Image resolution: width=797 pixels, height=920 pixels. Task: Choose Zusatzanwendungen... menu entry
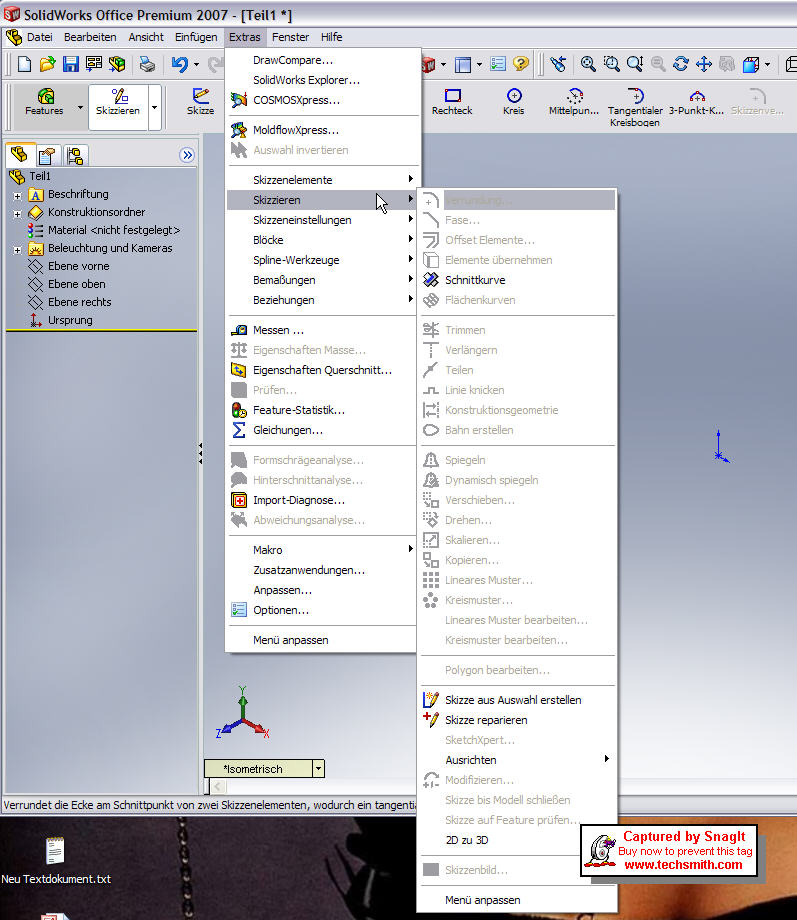coord(322,570)
